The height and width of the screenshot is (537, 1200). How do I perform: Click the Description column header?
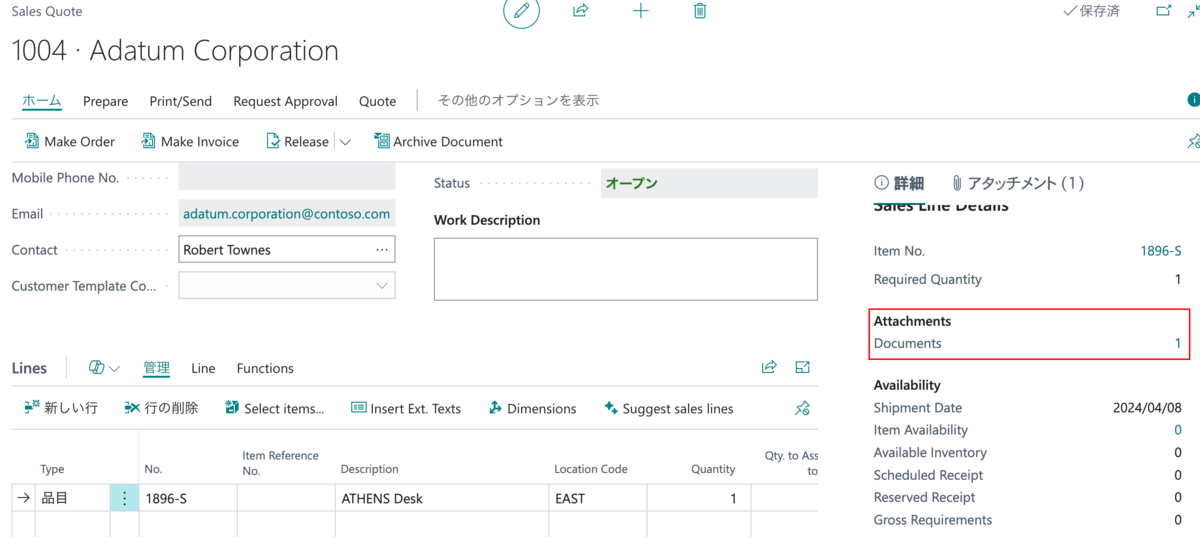[x=369, y=469]
